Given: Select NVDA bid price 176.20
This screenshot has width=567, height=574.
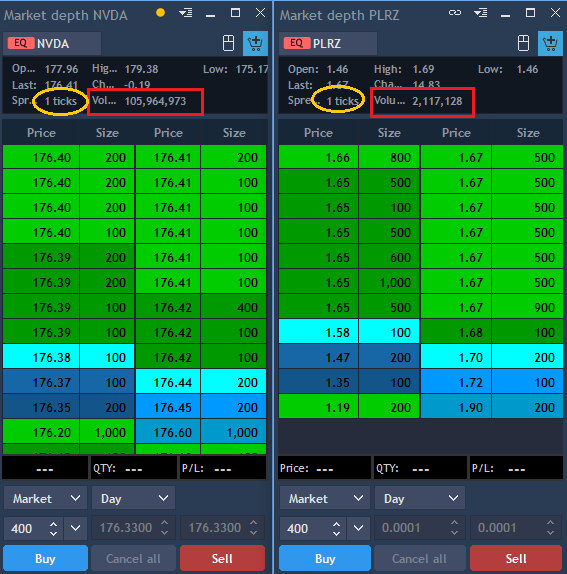Looking at the screenshot, I should (x=41, y=432).
